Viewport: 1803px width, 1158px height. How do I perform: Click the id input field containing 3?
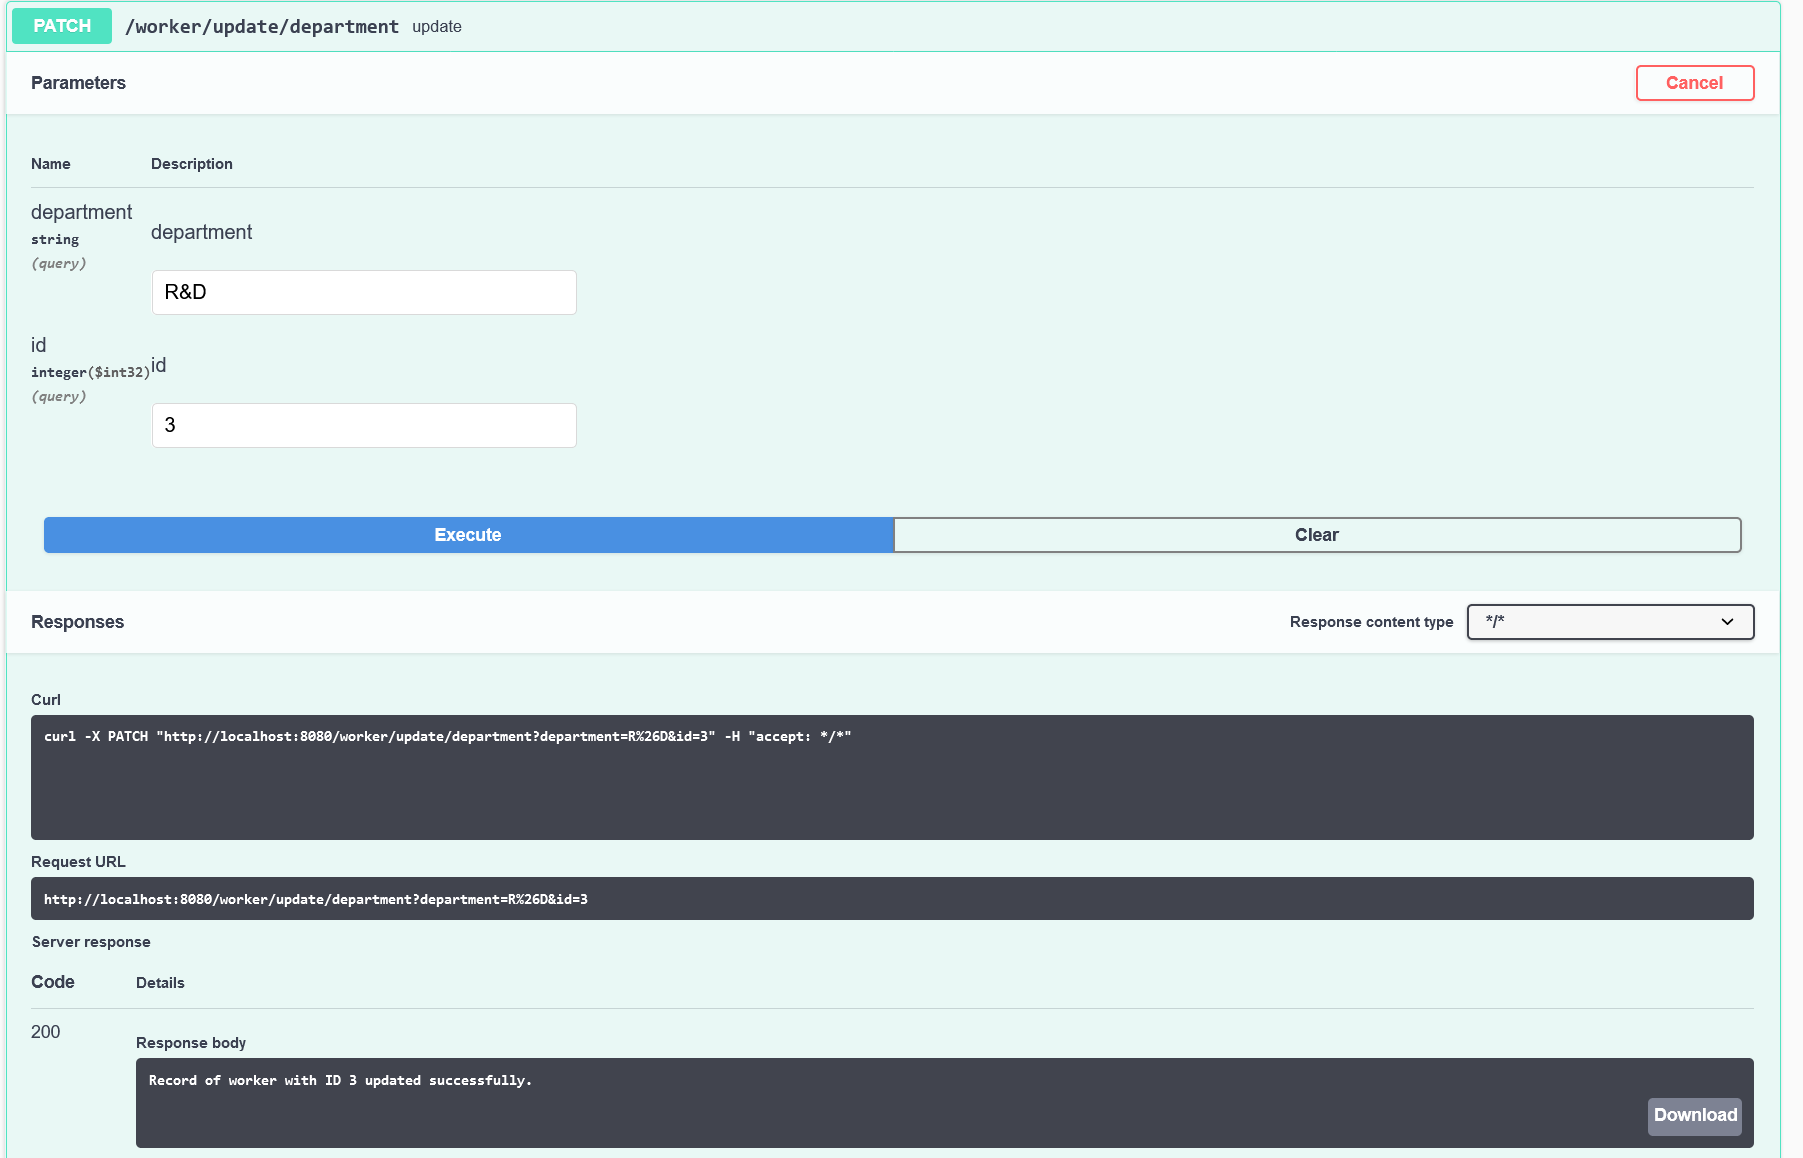[364, 425]
